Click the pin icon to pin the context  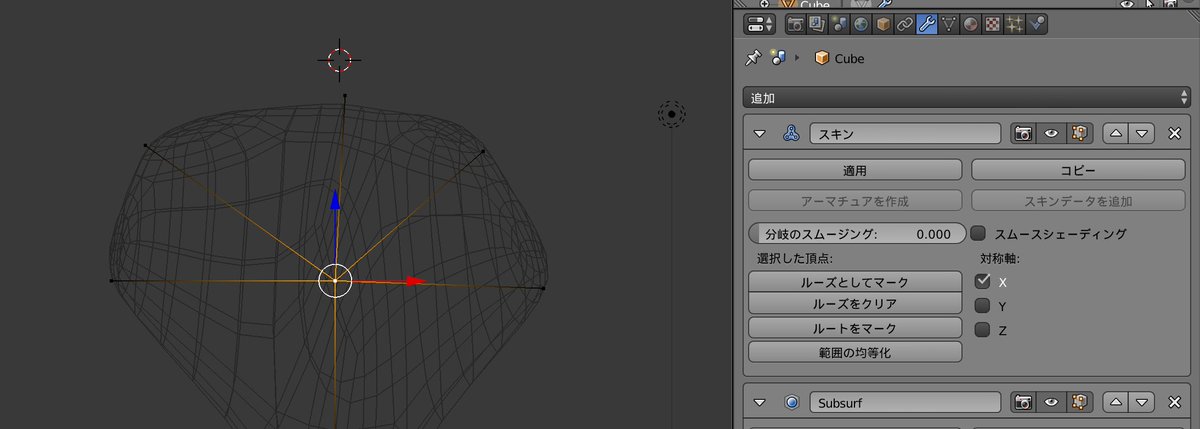tap(754, 58)
